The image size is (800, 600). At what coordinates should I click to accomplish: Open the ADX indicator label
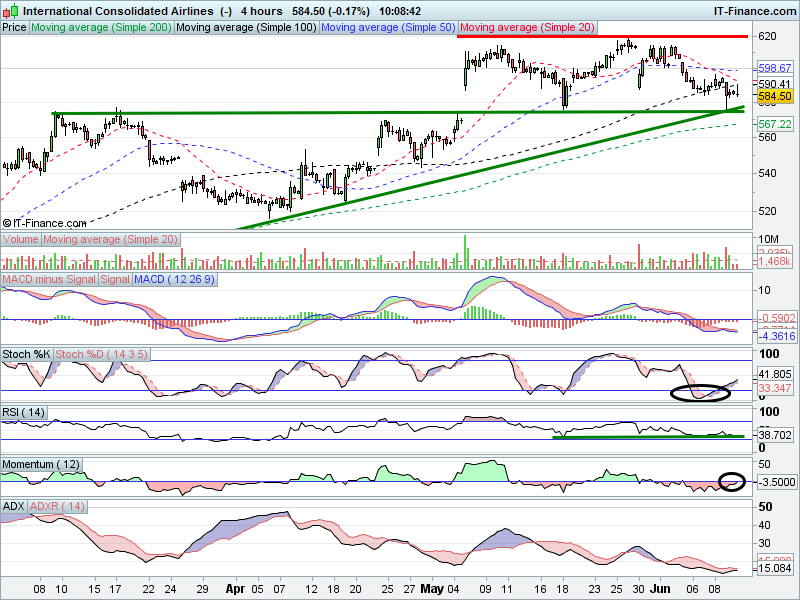tap(12, 507)
